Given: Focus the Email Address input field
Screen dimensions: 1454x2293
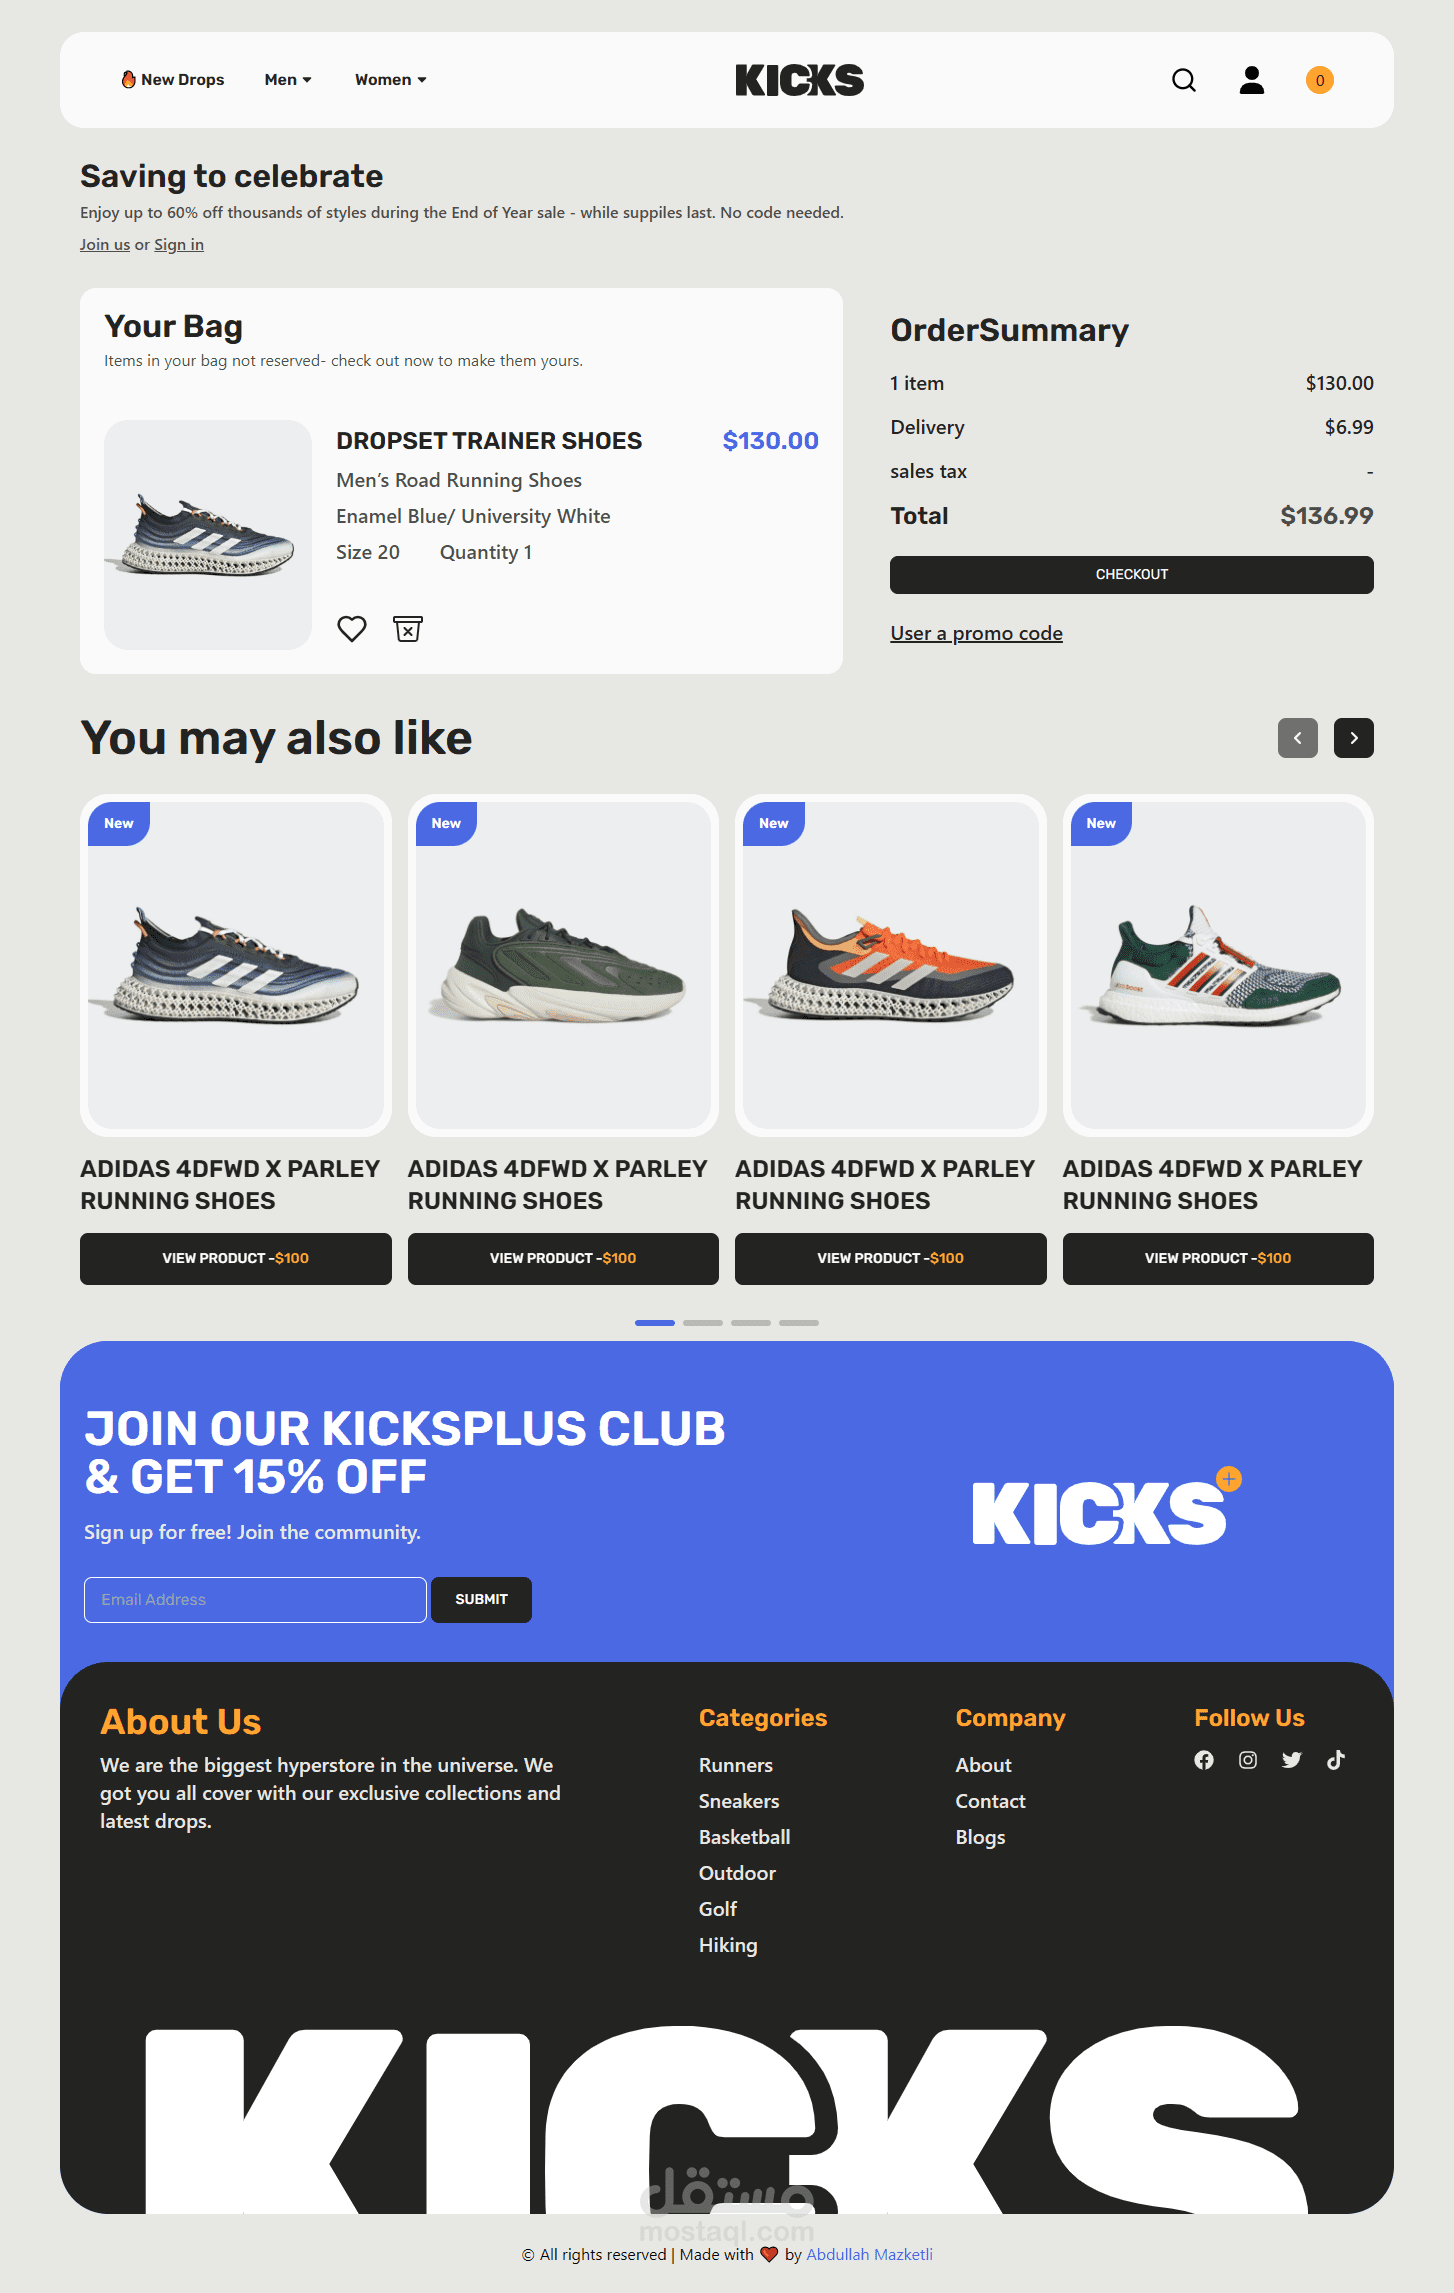Looking at the screenshot, I should point(256,1600).
